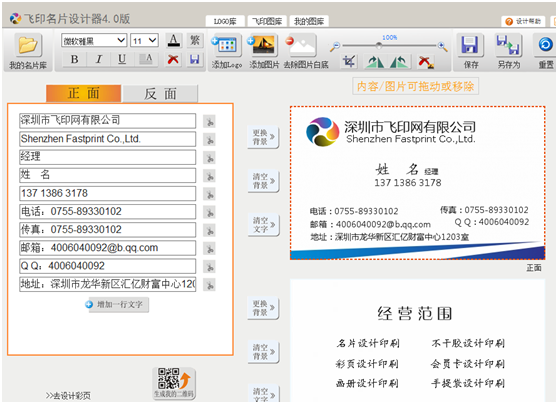
Task: Click the Q Q：4006040092 input field
Action: [107, 266]
